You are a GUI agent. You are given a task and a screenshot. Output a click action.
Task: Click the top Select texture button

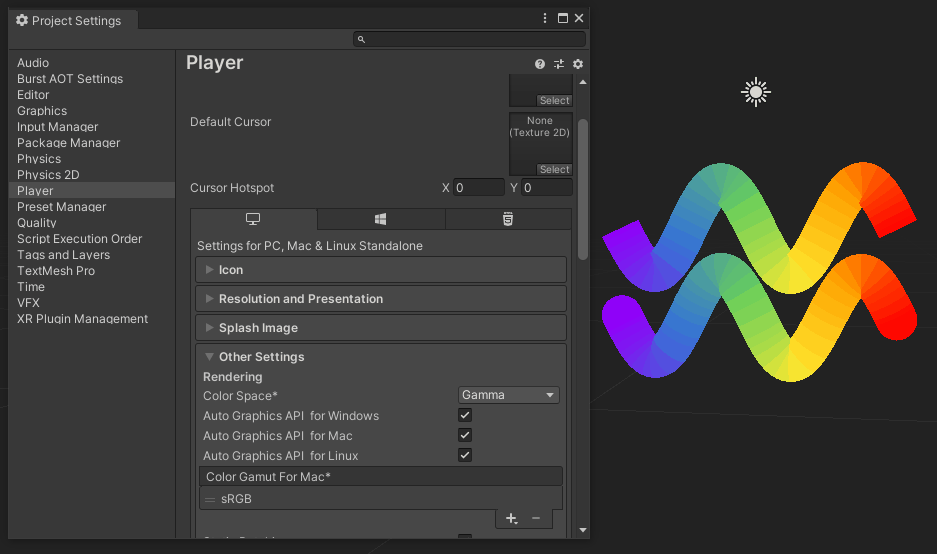click(555, 100)
